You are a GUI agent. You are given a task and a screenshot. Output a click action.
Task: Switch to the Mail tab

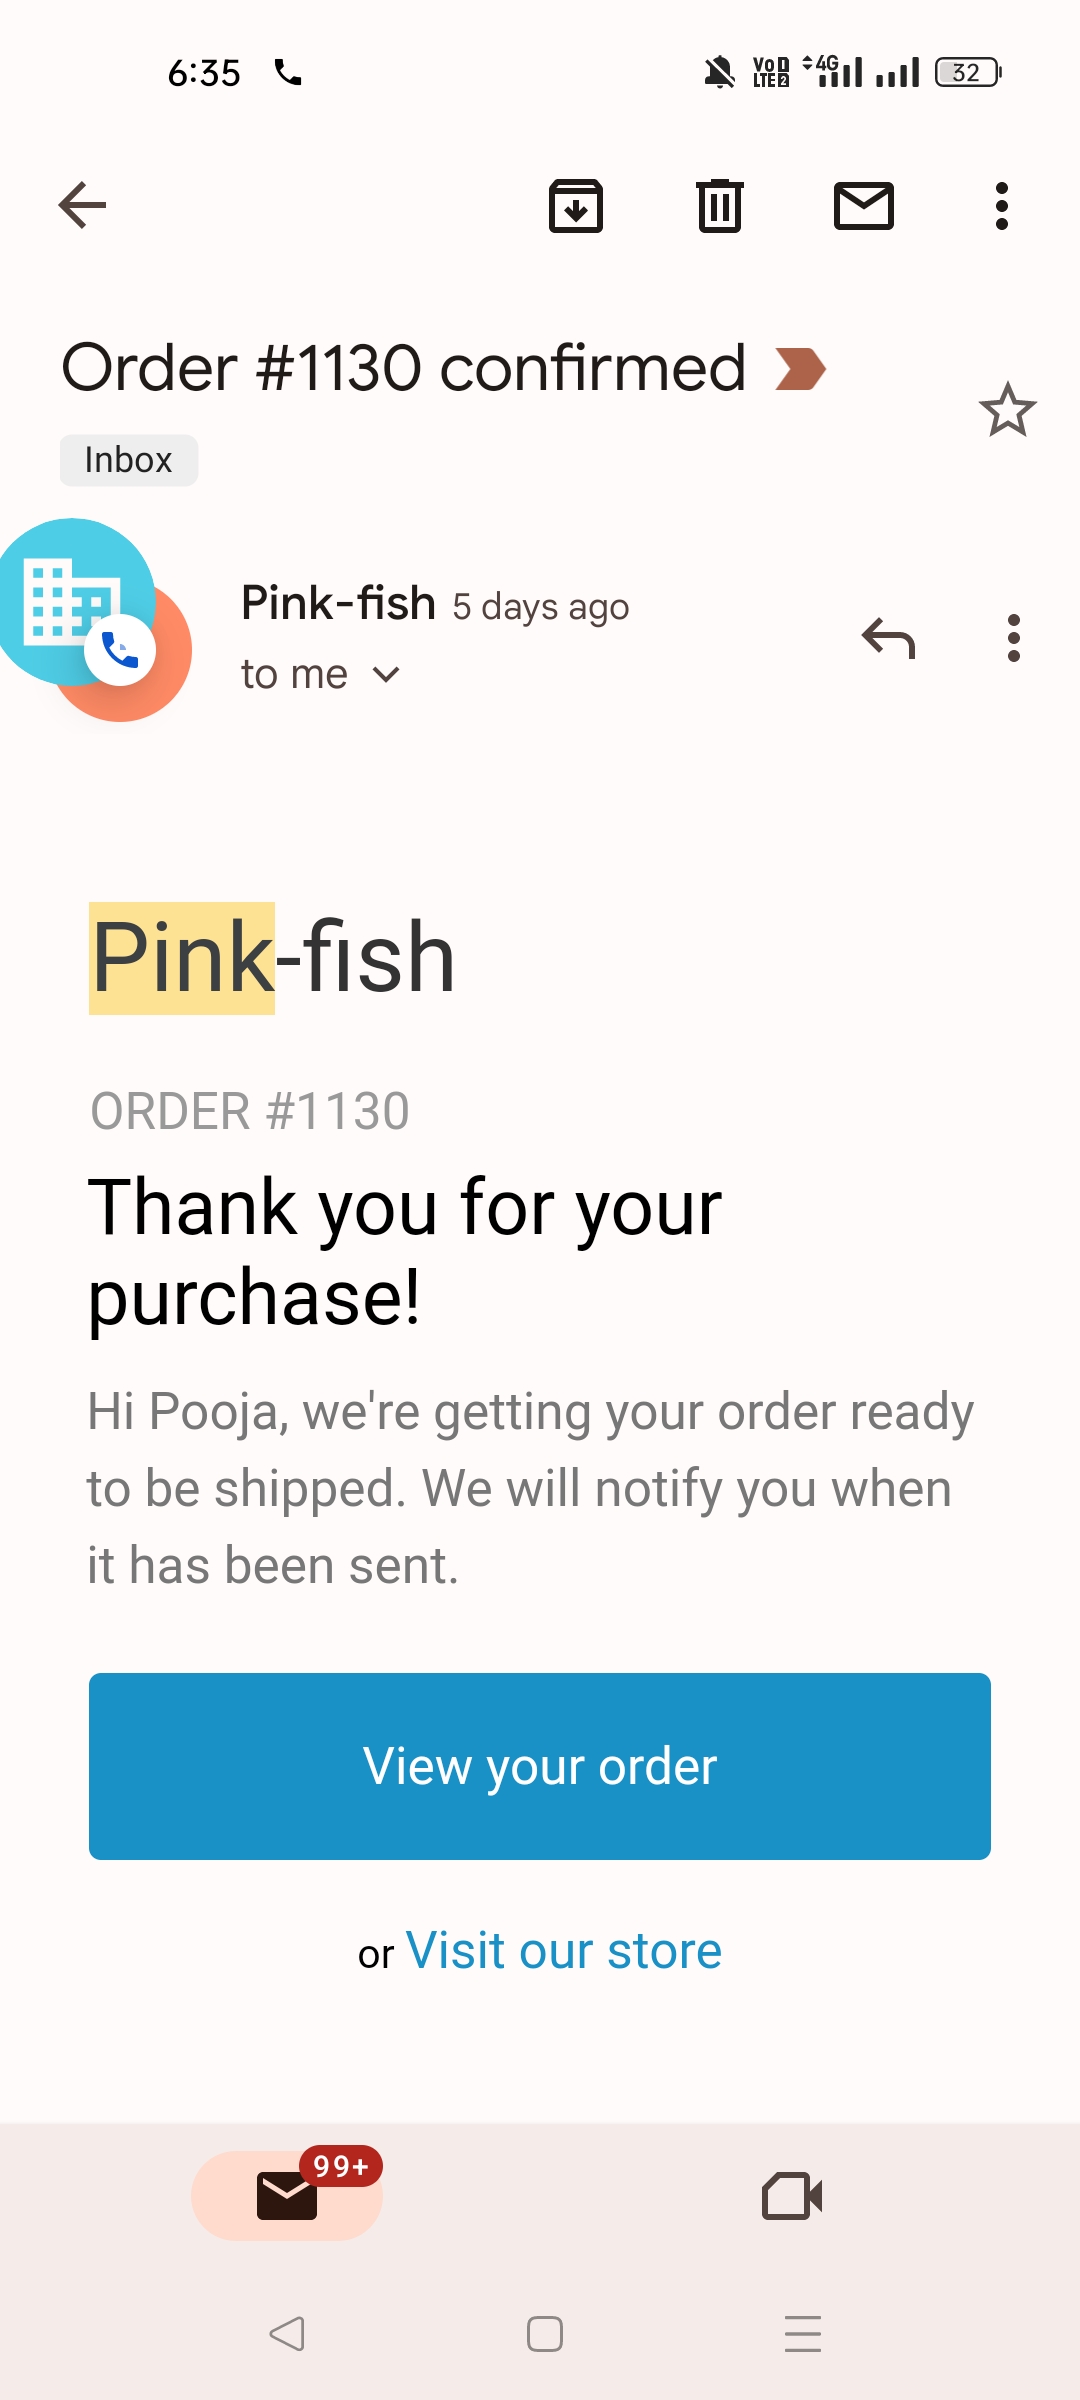[x=287, y=2196]
